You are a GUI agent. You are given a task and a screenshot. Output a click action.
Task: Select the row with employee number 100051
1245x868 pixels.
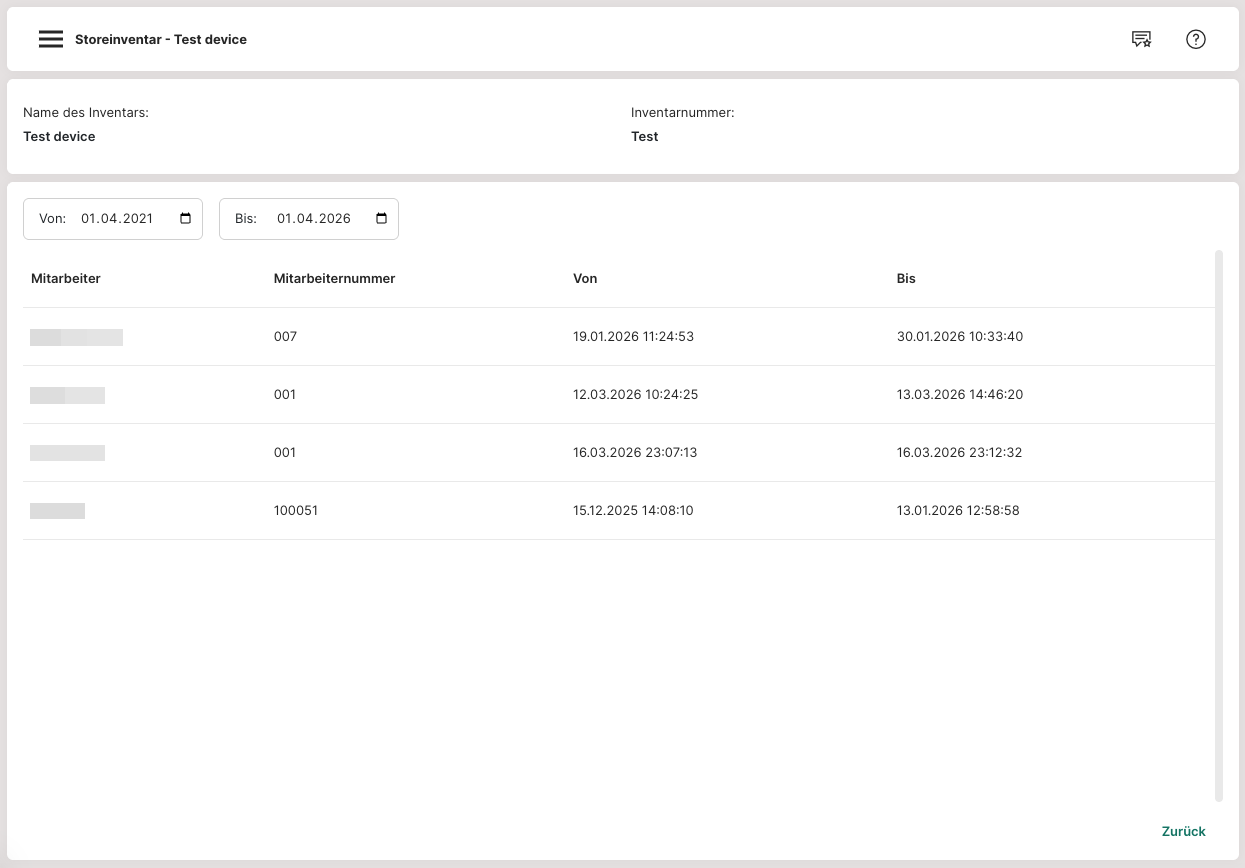(x=295, y=511)
